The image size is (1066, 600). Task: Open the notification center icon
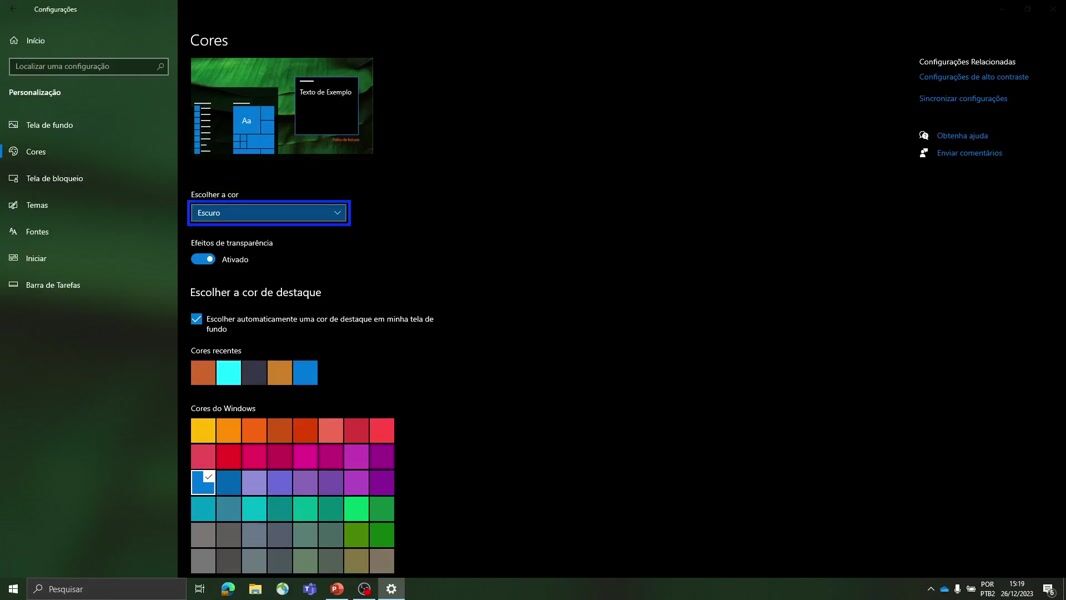[1048, 589]
